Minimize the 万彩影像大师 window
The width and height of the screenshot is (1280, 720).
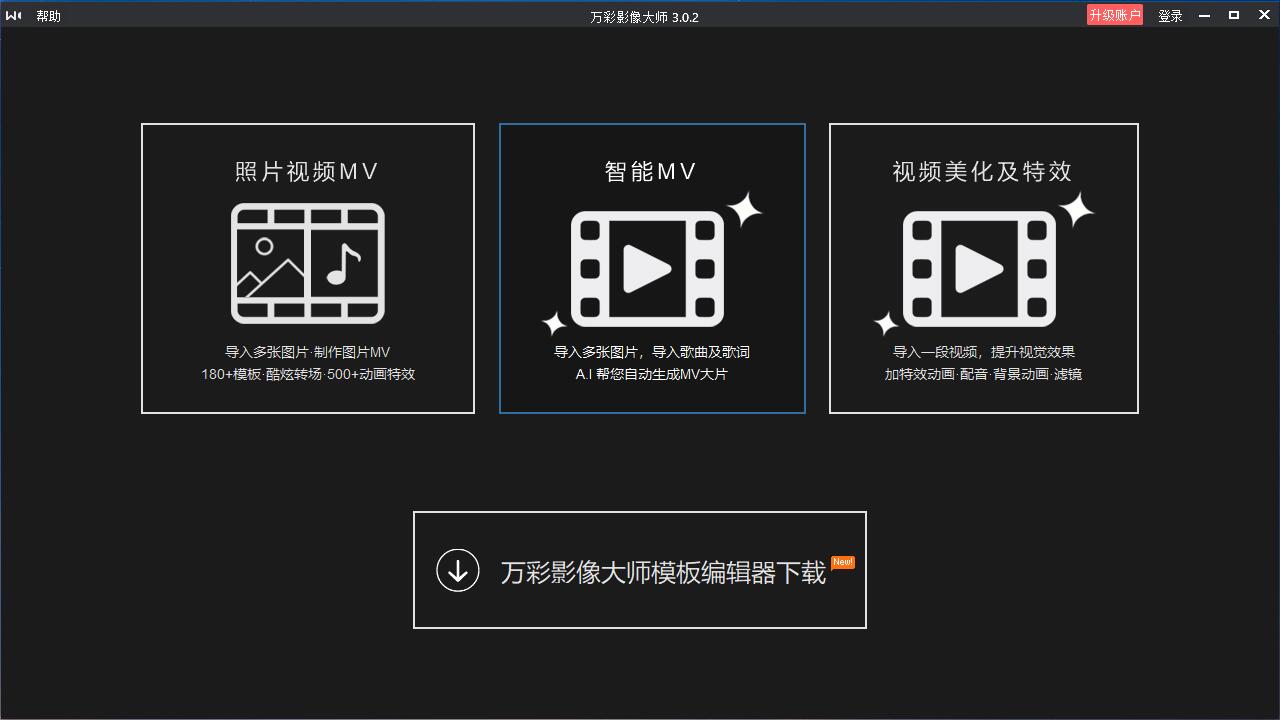point(1204,15)
